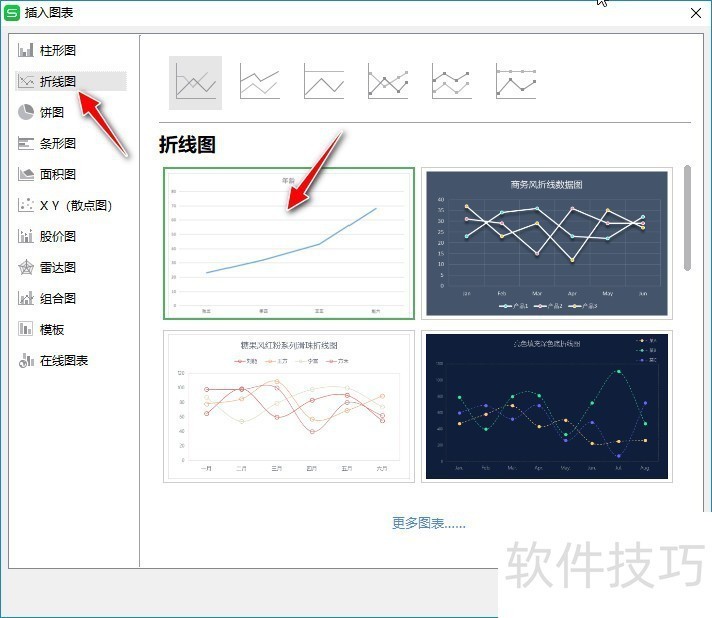
Task: Choose stacked line with markers subtype icon
Action: click(x=451, y=83)
